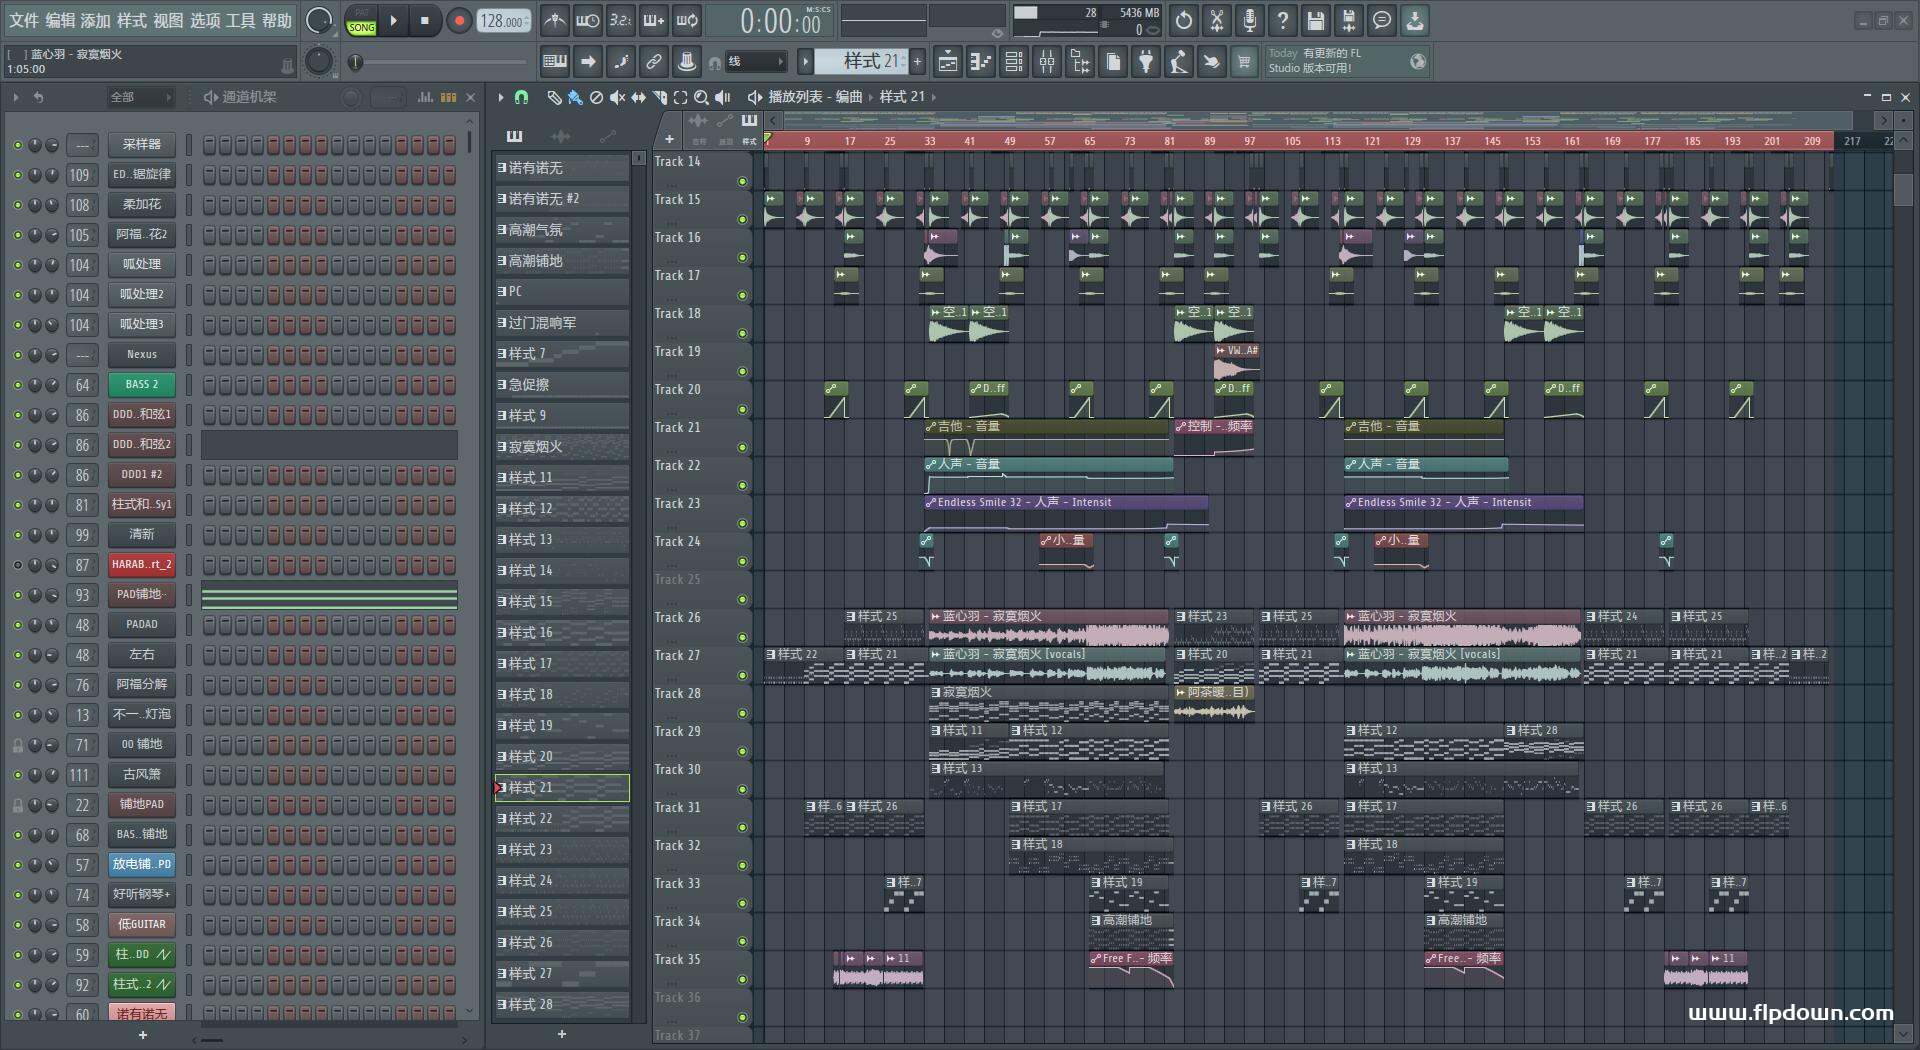
Task: Toggle the metronome icon
Action: [555, 20]
